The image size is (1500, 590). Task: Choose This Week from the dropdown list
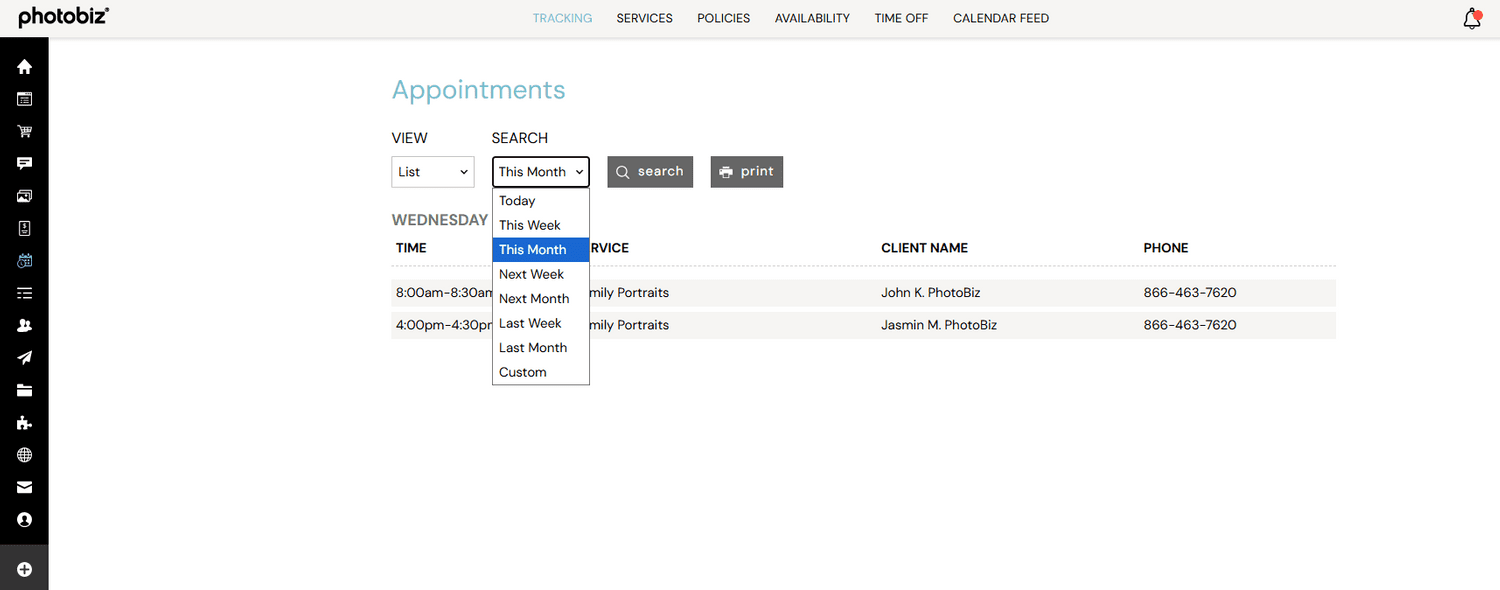pos(540,225)
